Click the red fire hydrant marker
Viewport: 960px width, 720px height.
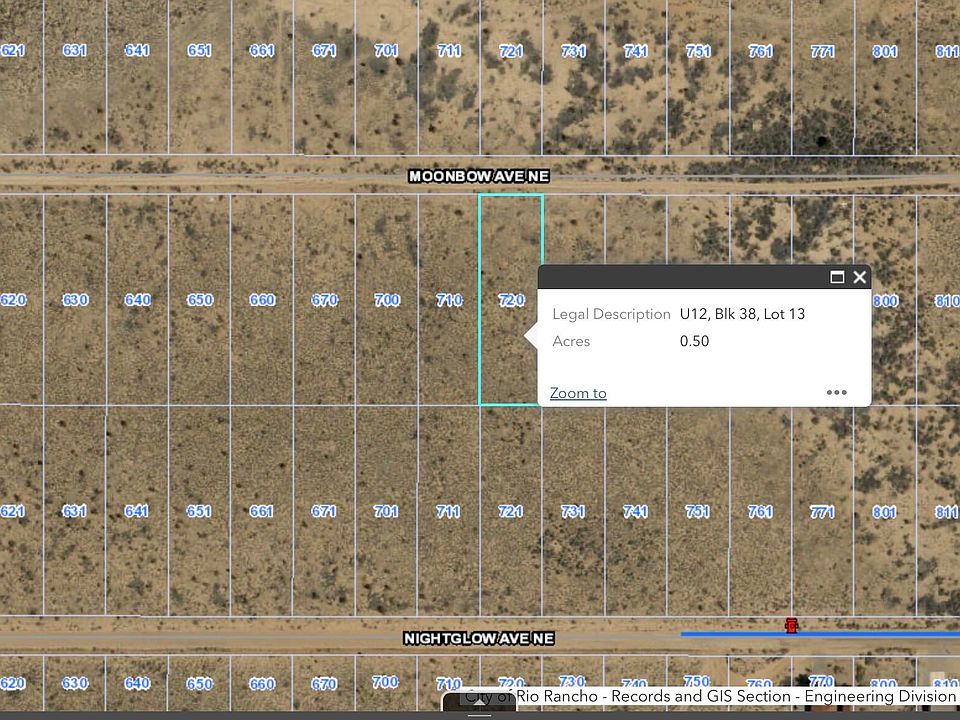(x=792, y=625)
